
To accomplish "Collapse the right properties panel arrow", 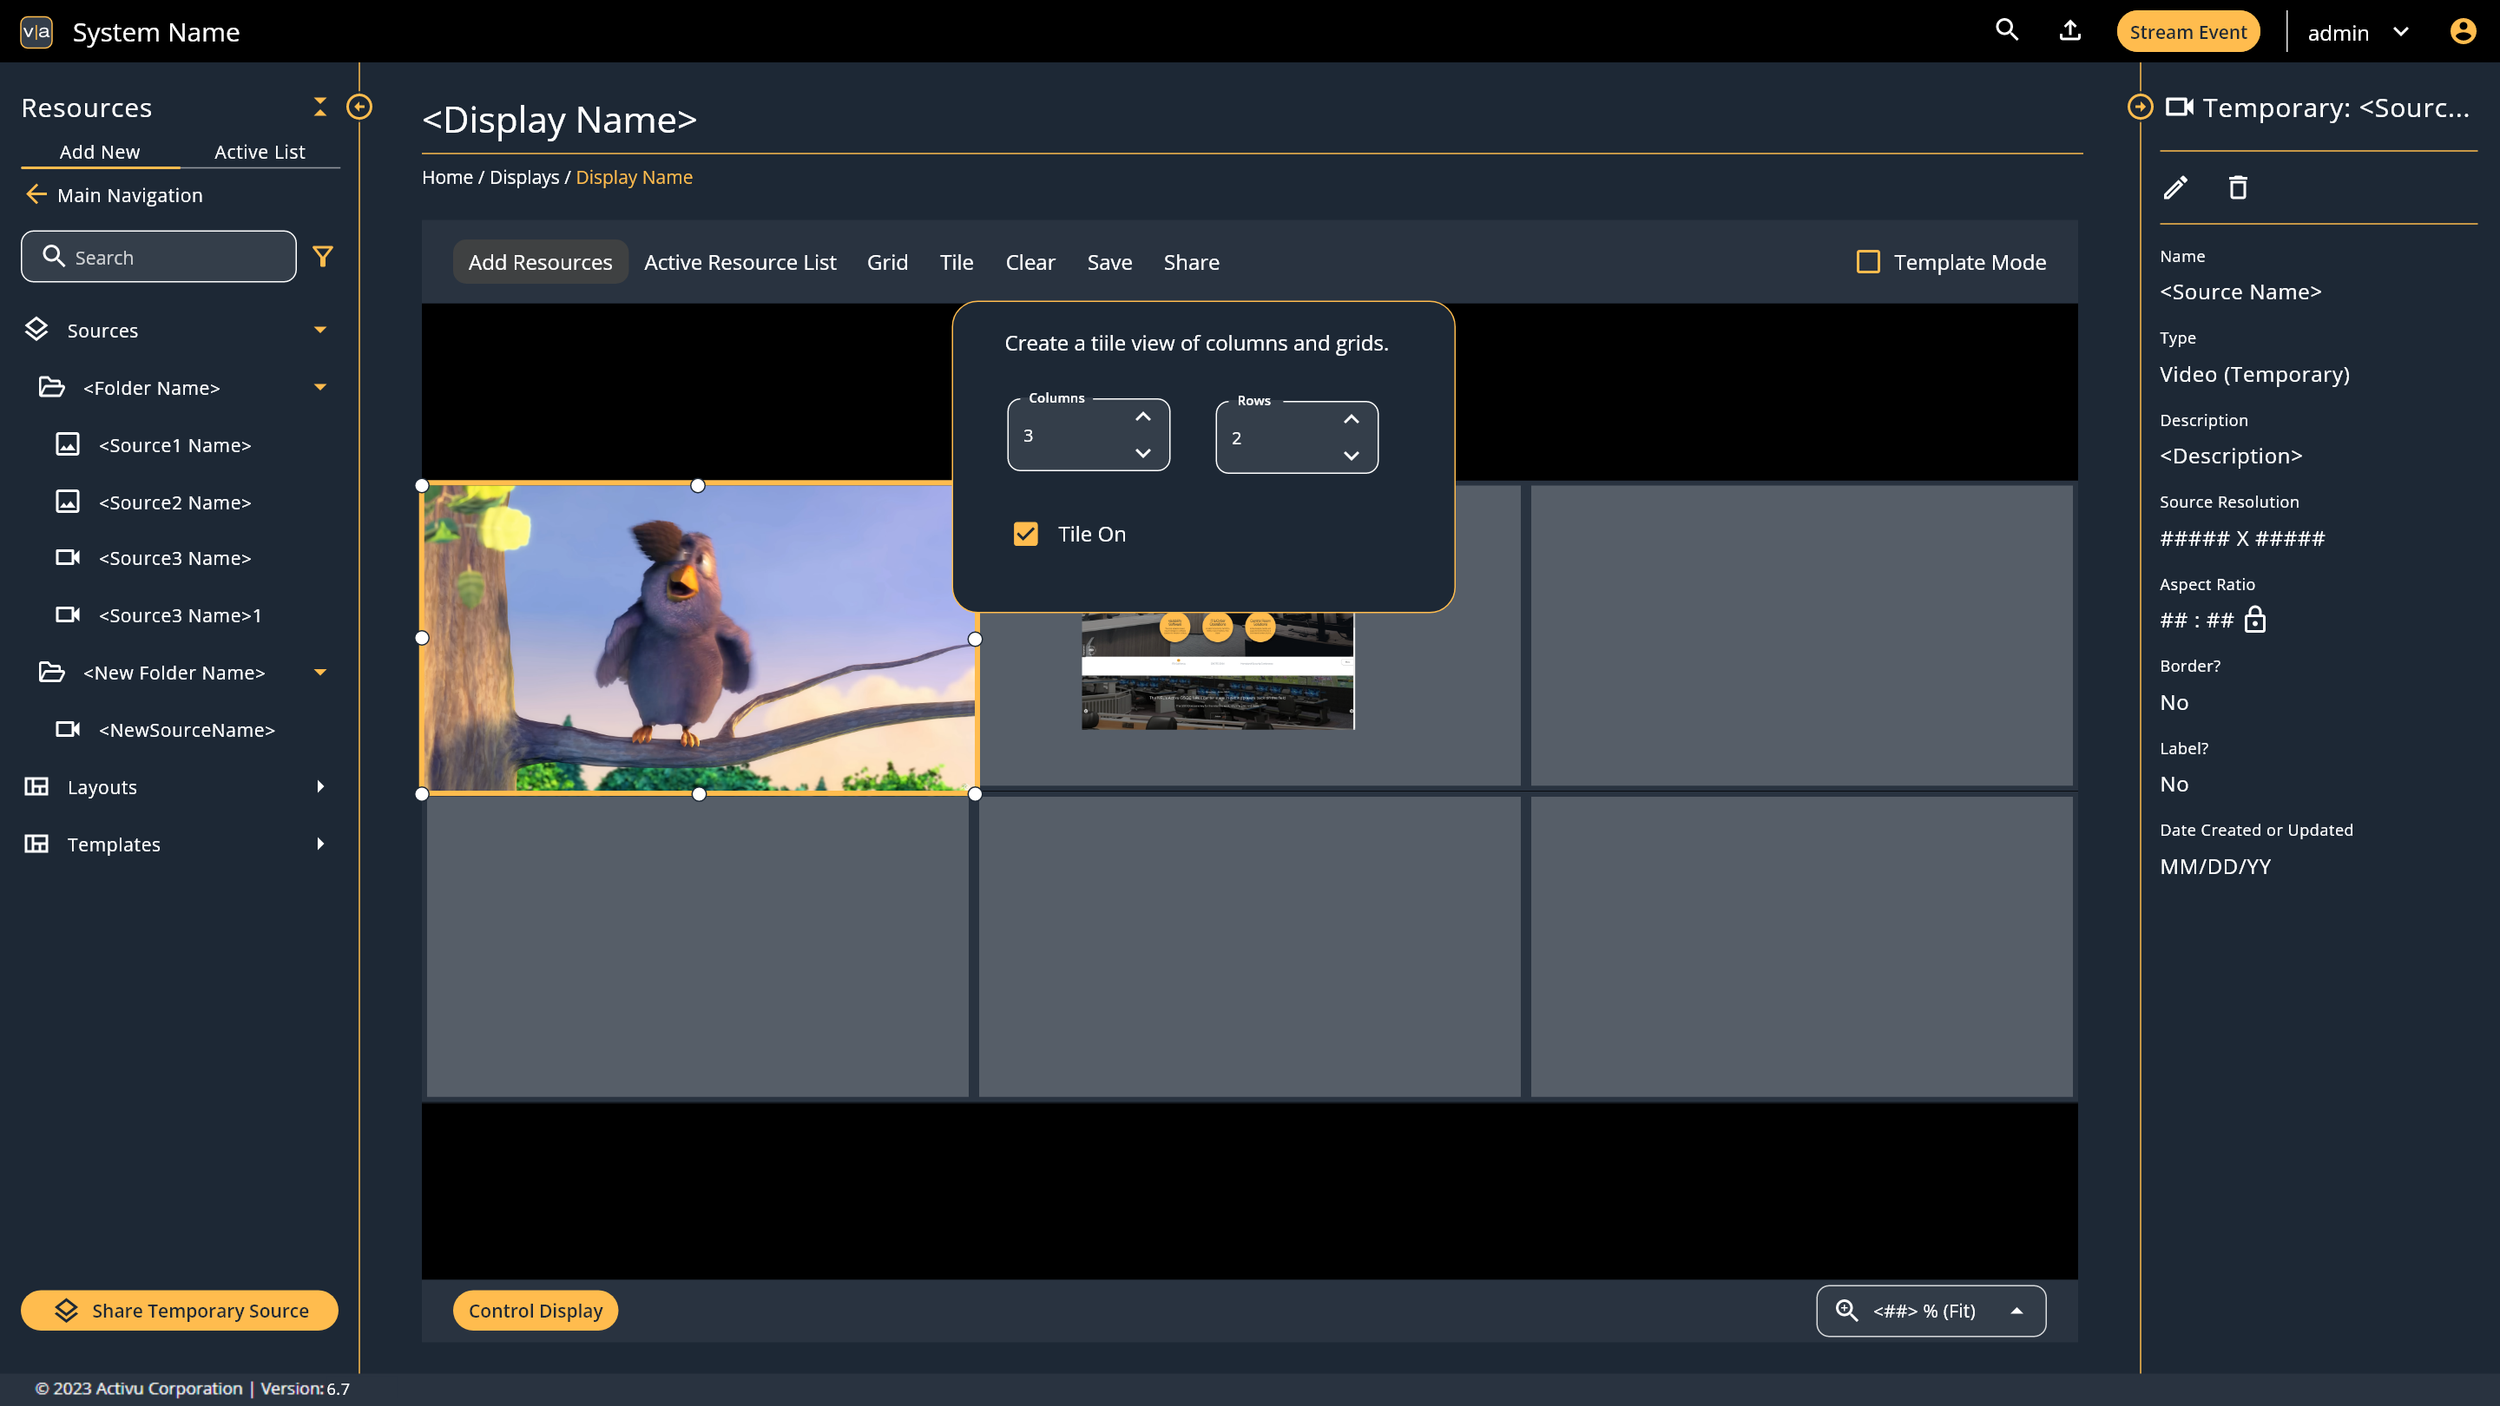I will [x=2140, y=107].
